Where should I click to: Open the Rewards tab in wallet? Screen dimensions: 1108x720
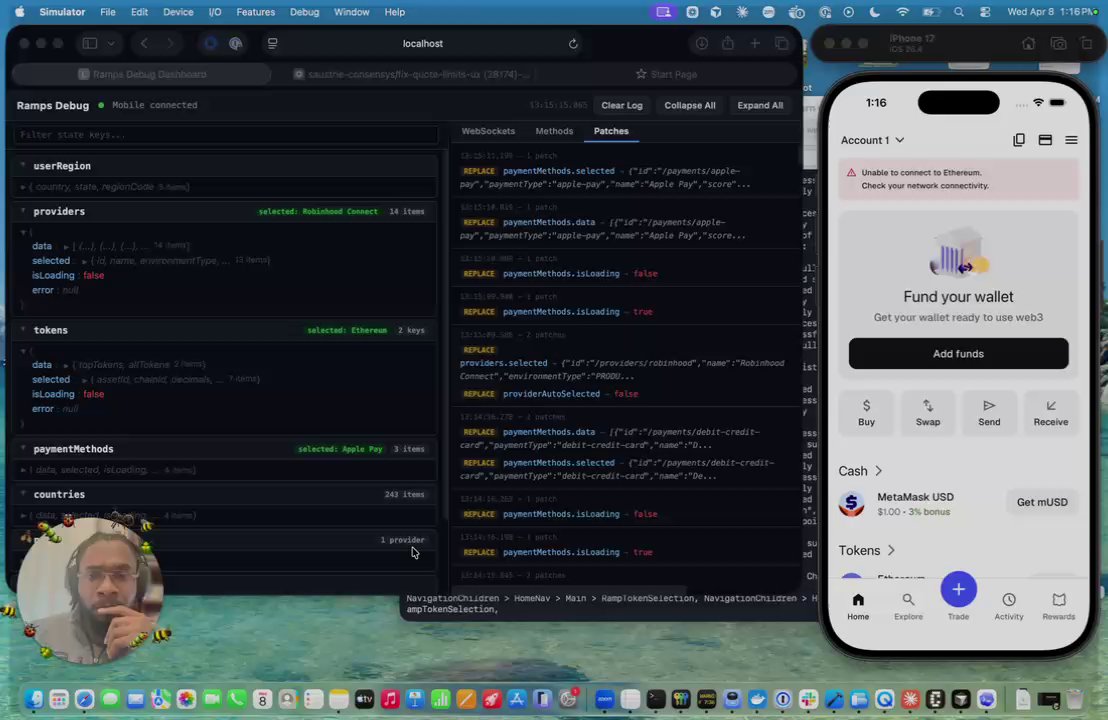tap(1059, 606)
